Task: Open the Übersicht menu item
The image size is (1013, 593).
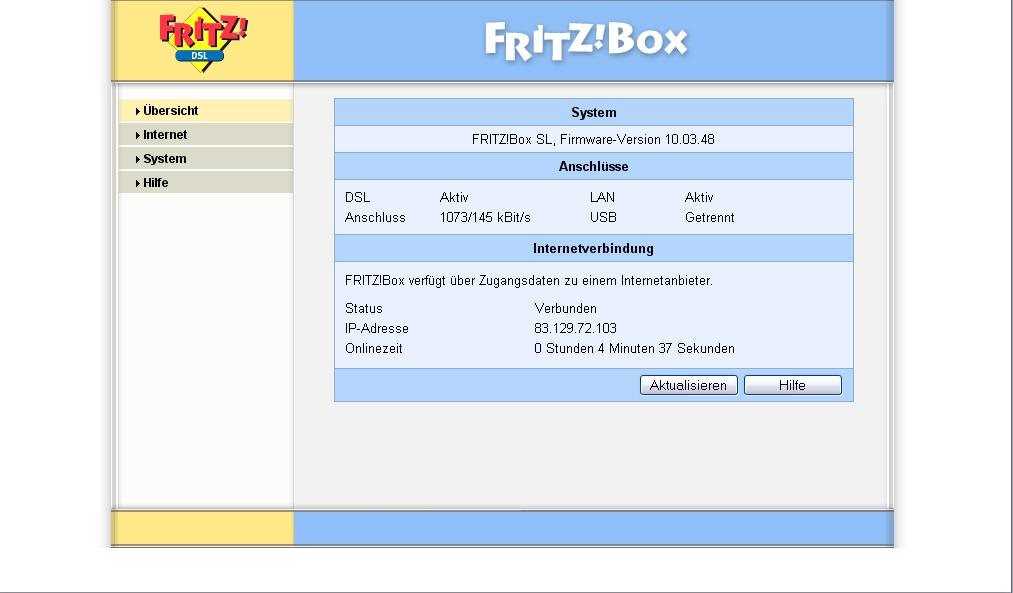Action: (x=170, y=111)
